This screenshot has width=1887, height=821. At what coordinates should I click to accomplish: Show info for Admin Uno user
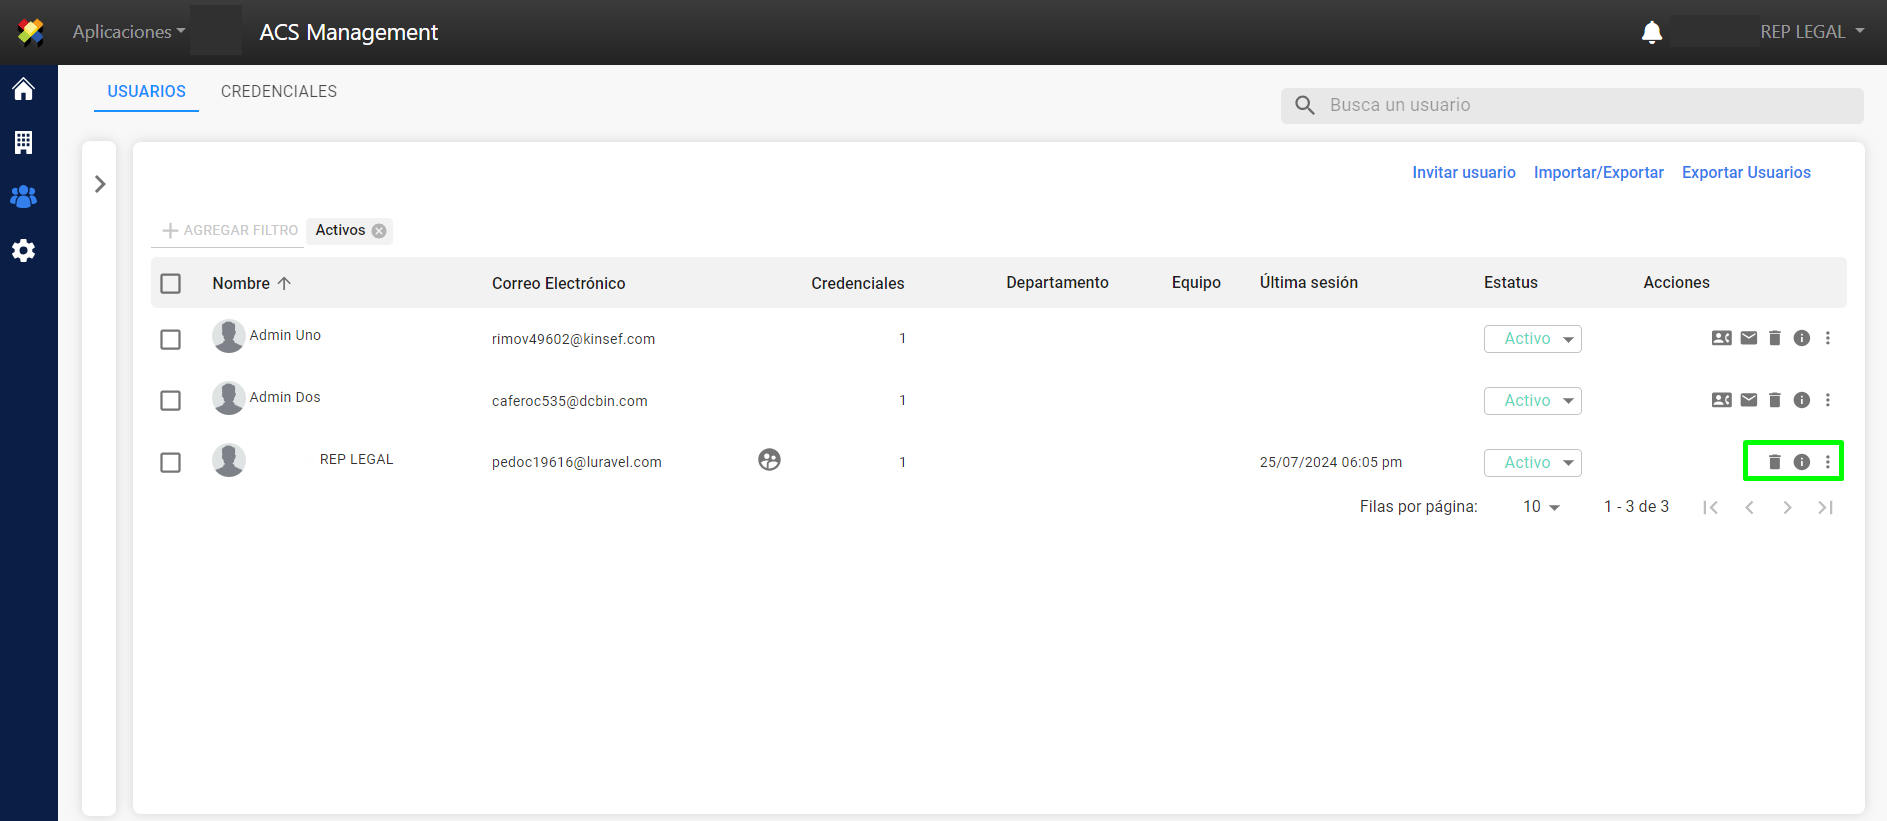click(1801, 338)
